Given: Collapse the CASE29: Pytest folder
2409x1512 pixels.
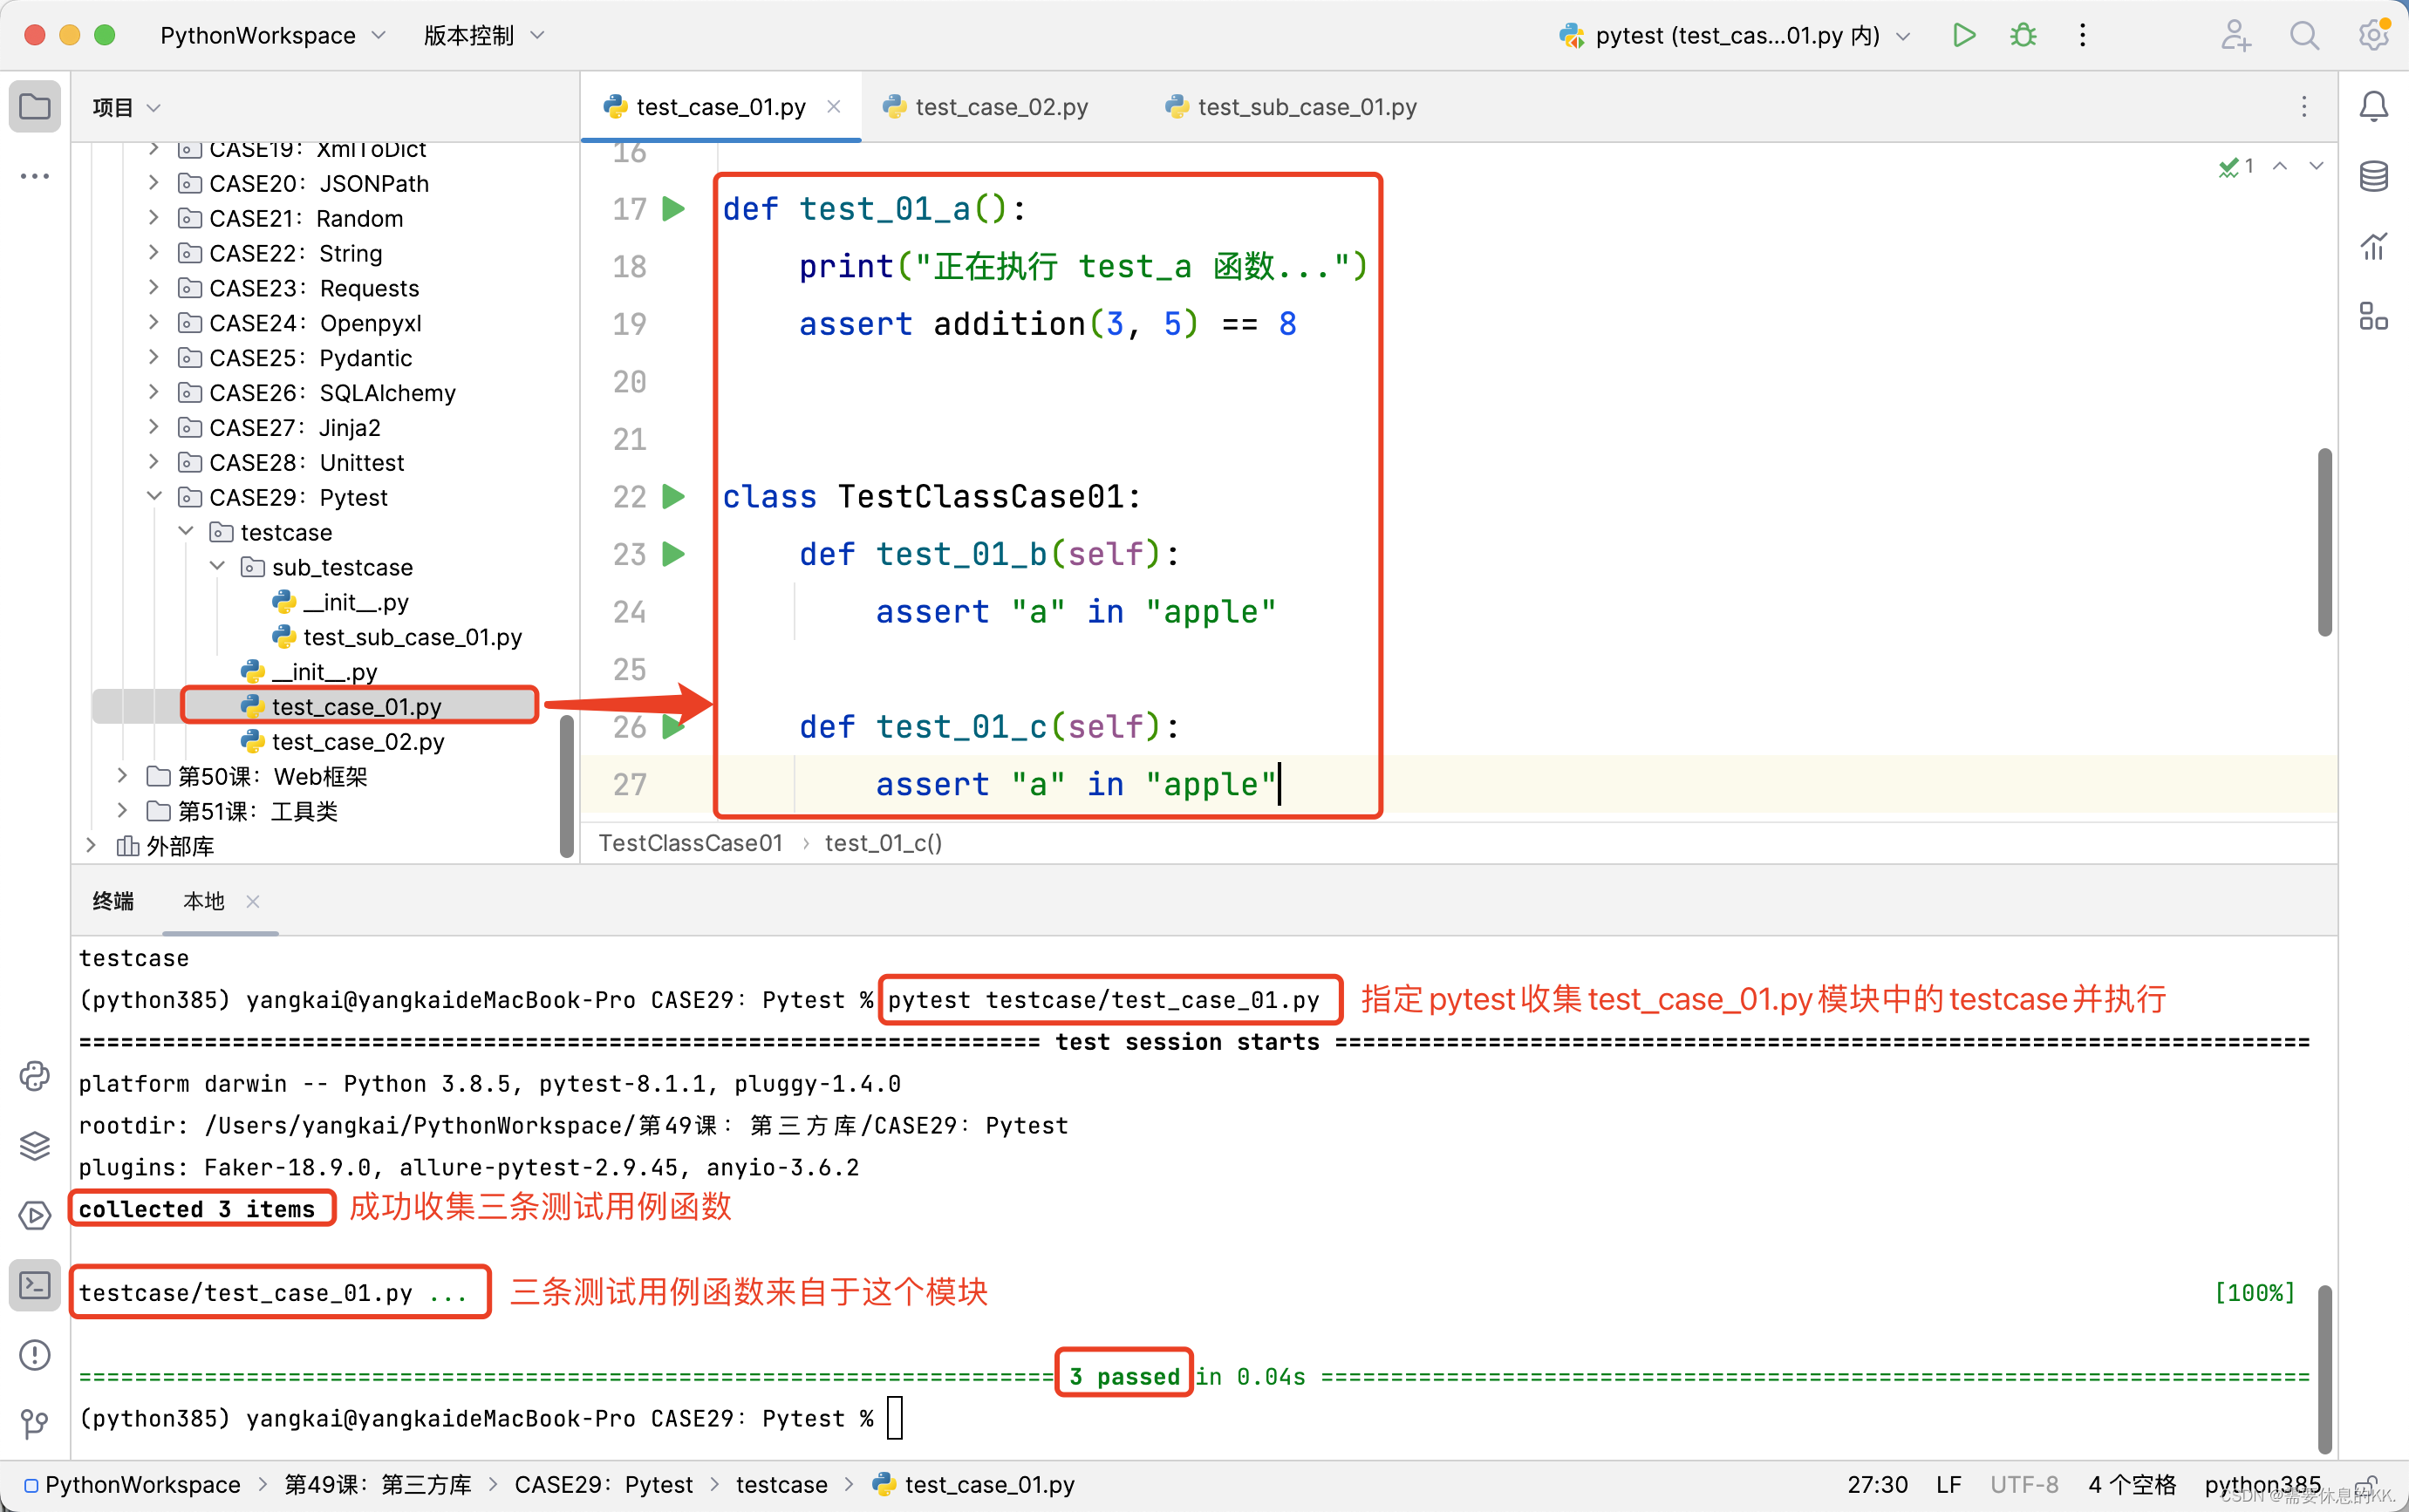Looking at the screenshot, I should pos(153,497).
